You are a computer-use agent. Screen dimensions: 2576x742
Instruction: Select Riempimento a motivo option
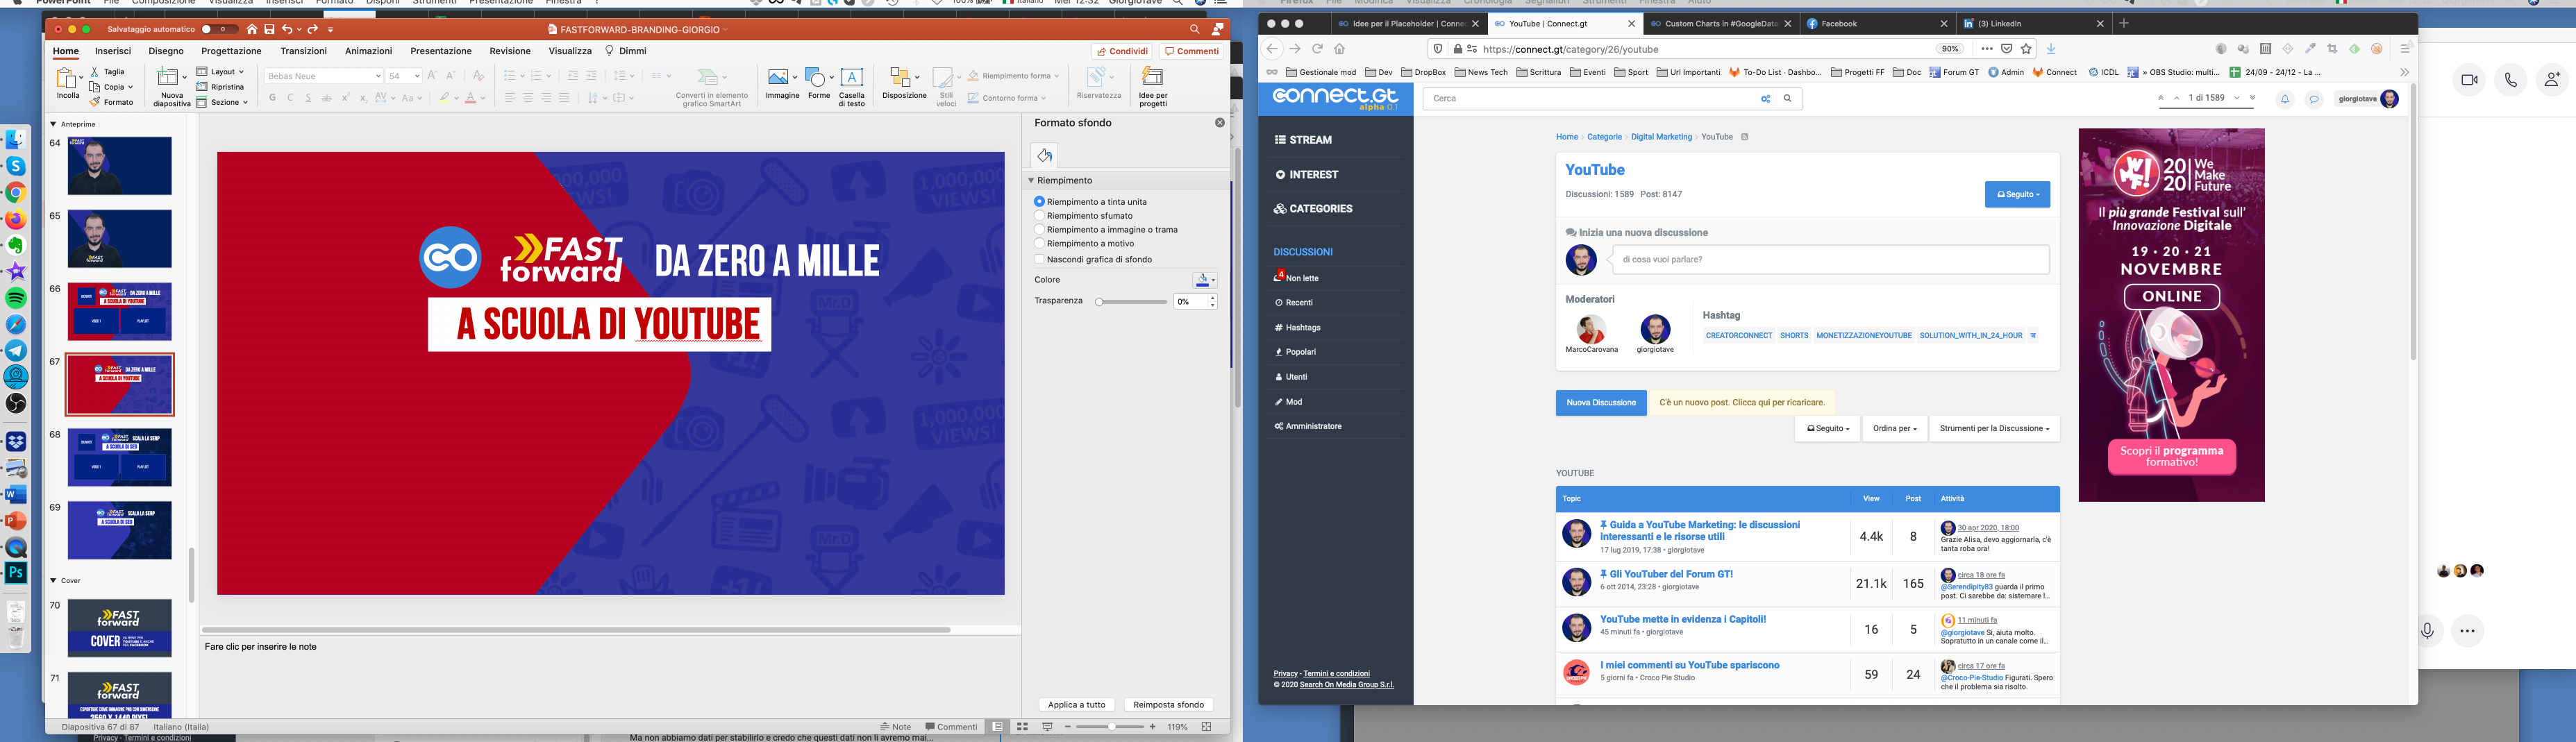tap(1084, 244)
